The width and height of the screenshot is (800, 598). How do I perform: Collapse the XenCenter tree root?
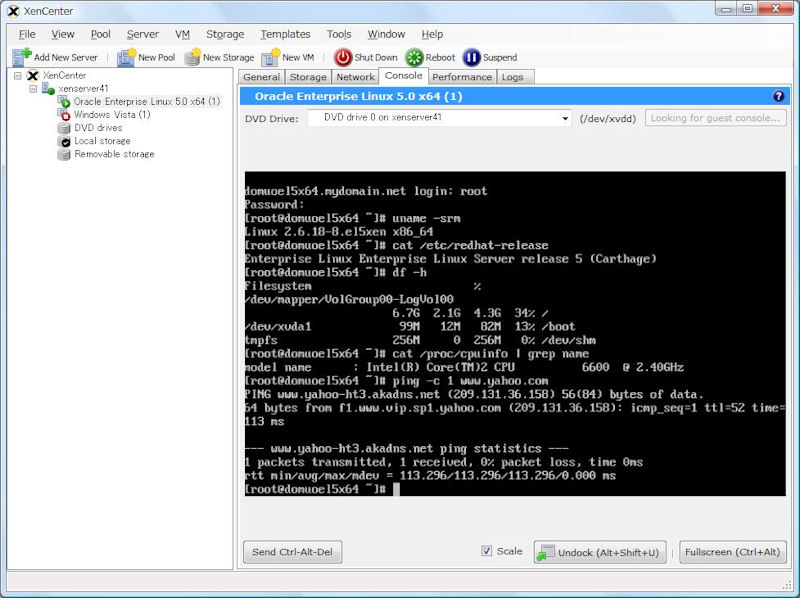(18, 76)
